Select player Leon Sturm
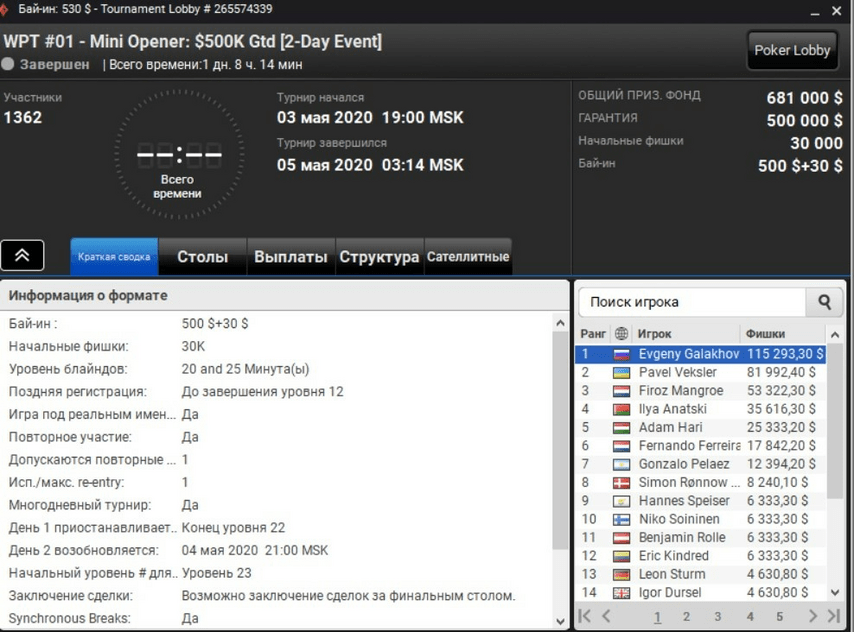 tap(700, 574)
